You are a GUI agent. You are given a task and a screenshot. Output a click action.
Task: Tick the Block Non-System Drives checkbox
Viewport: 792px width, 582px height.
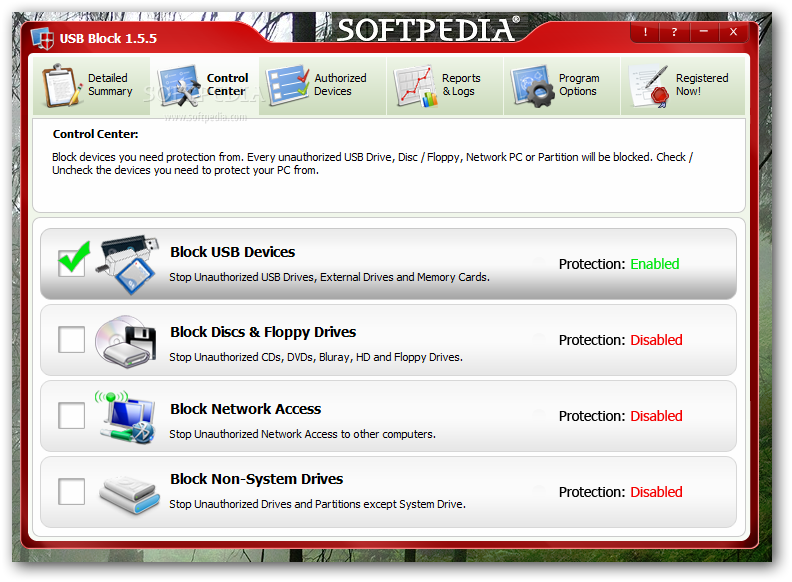pyautogui.click(x=71, y=491)
